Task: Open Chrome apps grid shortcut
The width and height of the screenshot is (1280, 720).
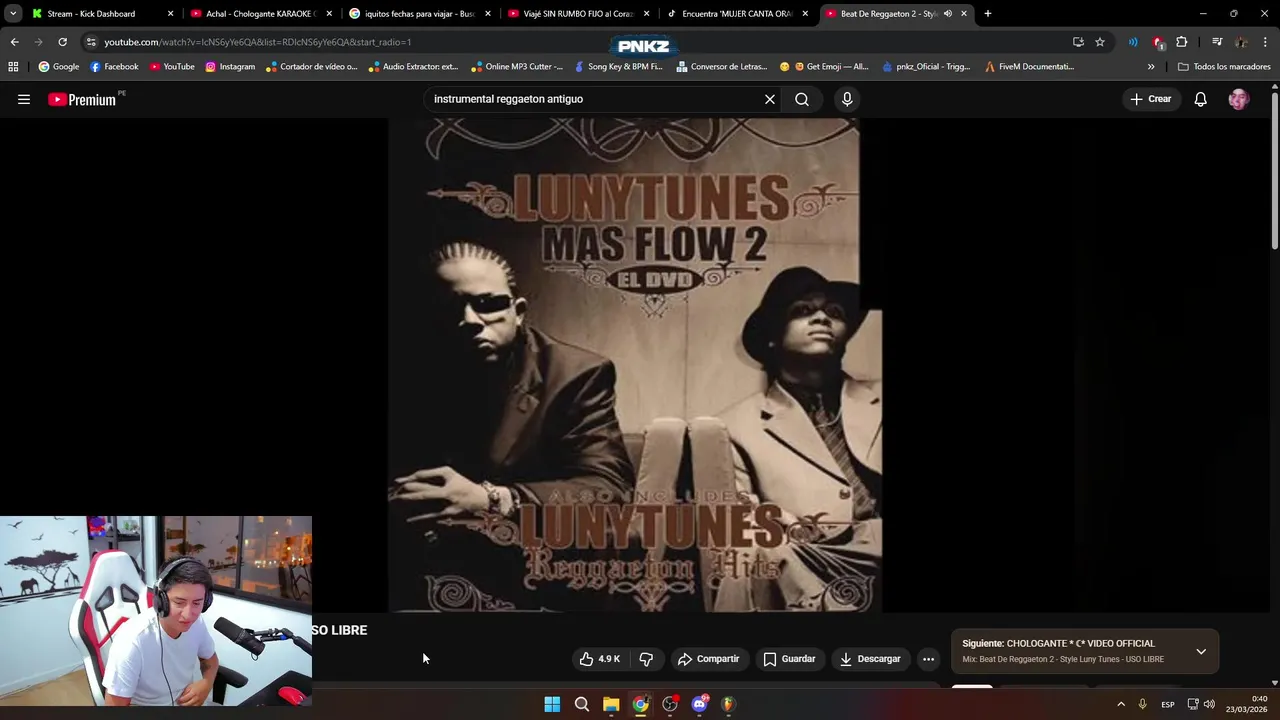Action: pyautogui.click(x=13, y=67)
